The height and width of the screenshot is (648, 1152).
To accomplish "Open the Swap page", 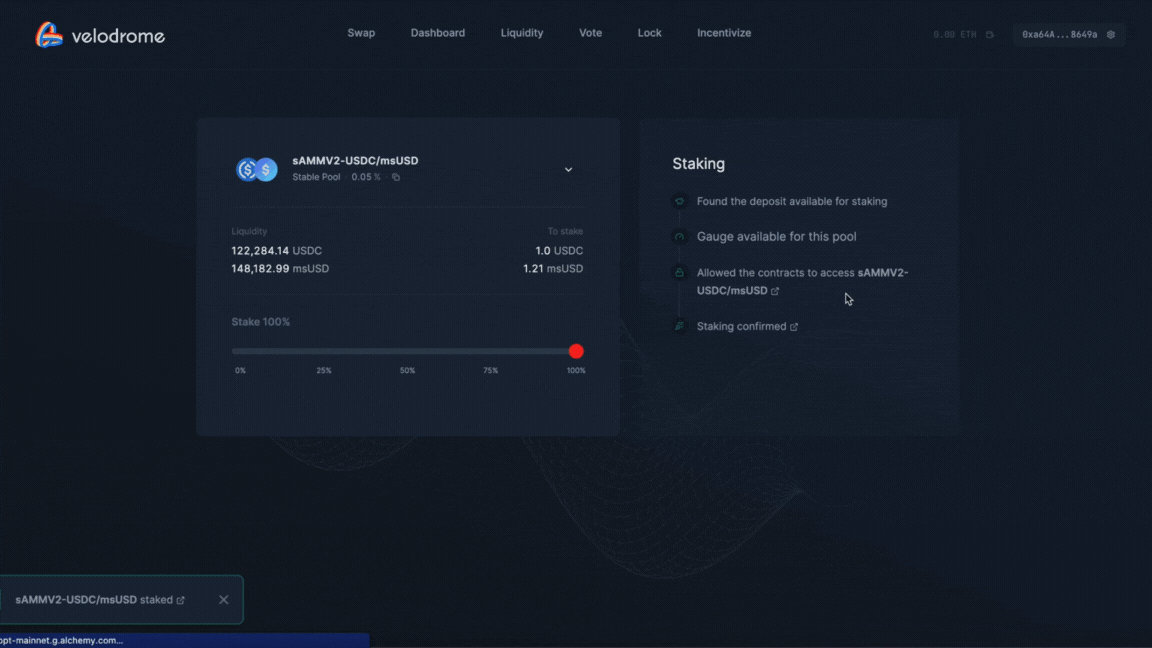I will [361, 33].
